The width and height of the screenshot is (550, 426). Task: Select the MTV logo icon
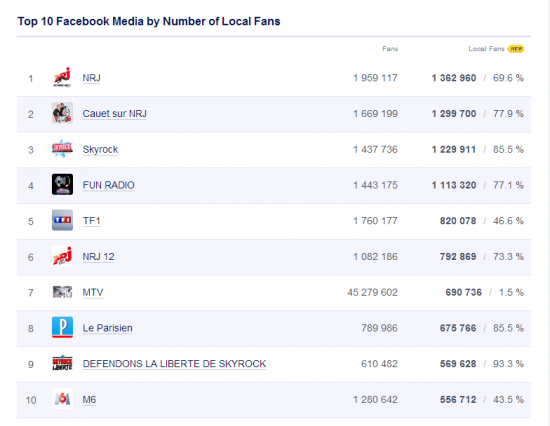pos(62,292)
